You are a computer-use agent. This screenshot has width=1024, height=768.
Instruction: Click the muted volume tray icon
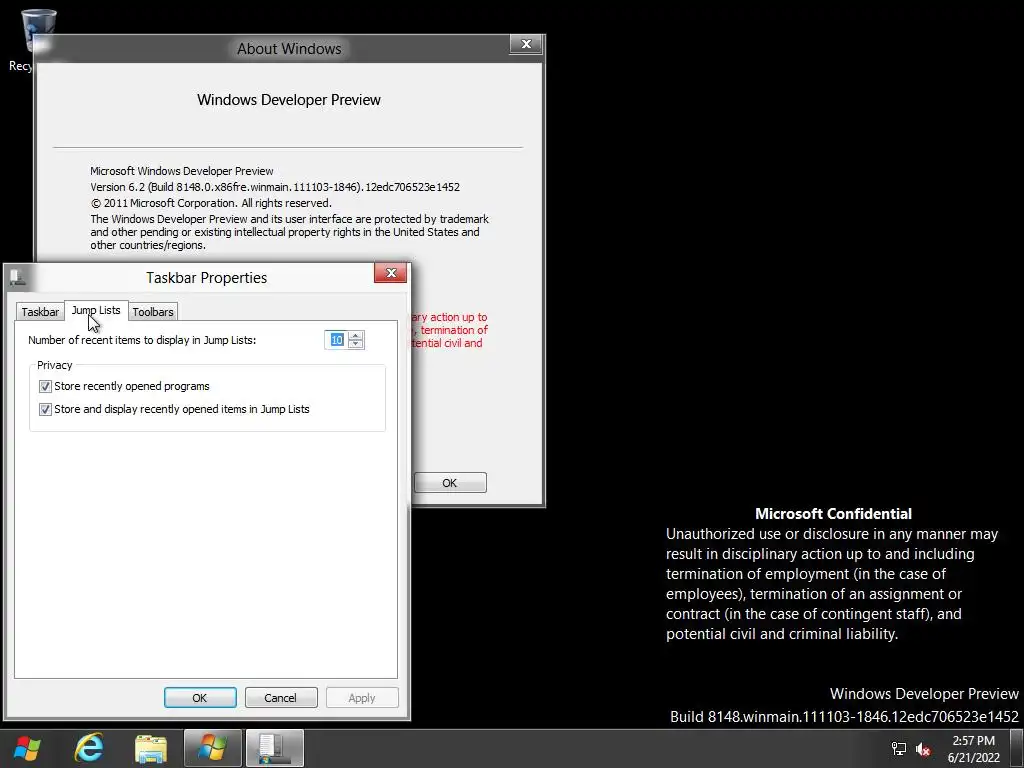click(x=923, y=749)
